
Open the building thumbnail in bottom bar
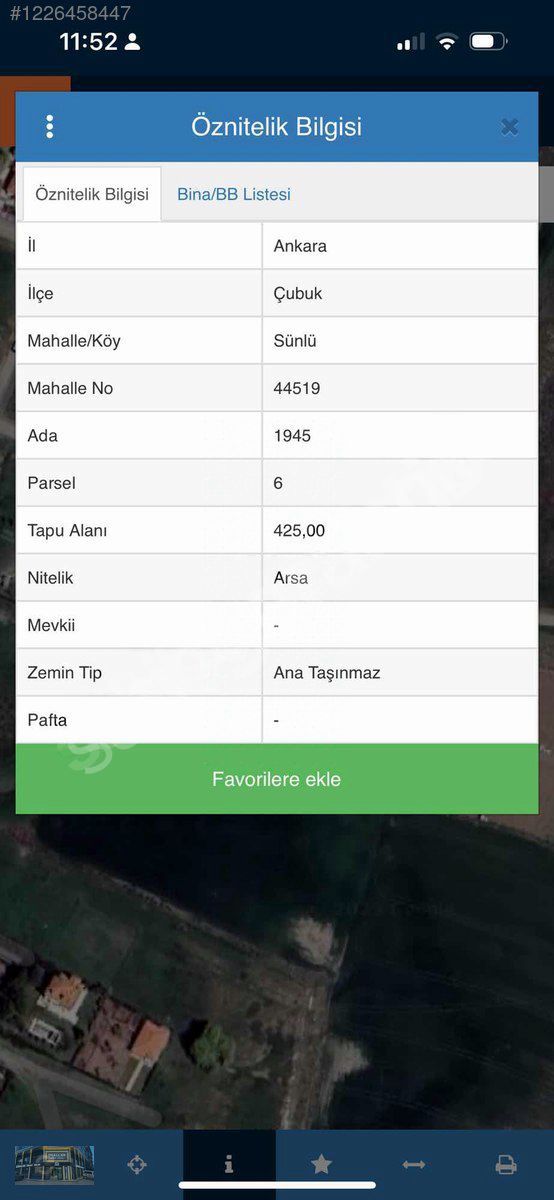(x=54, y=1165)
